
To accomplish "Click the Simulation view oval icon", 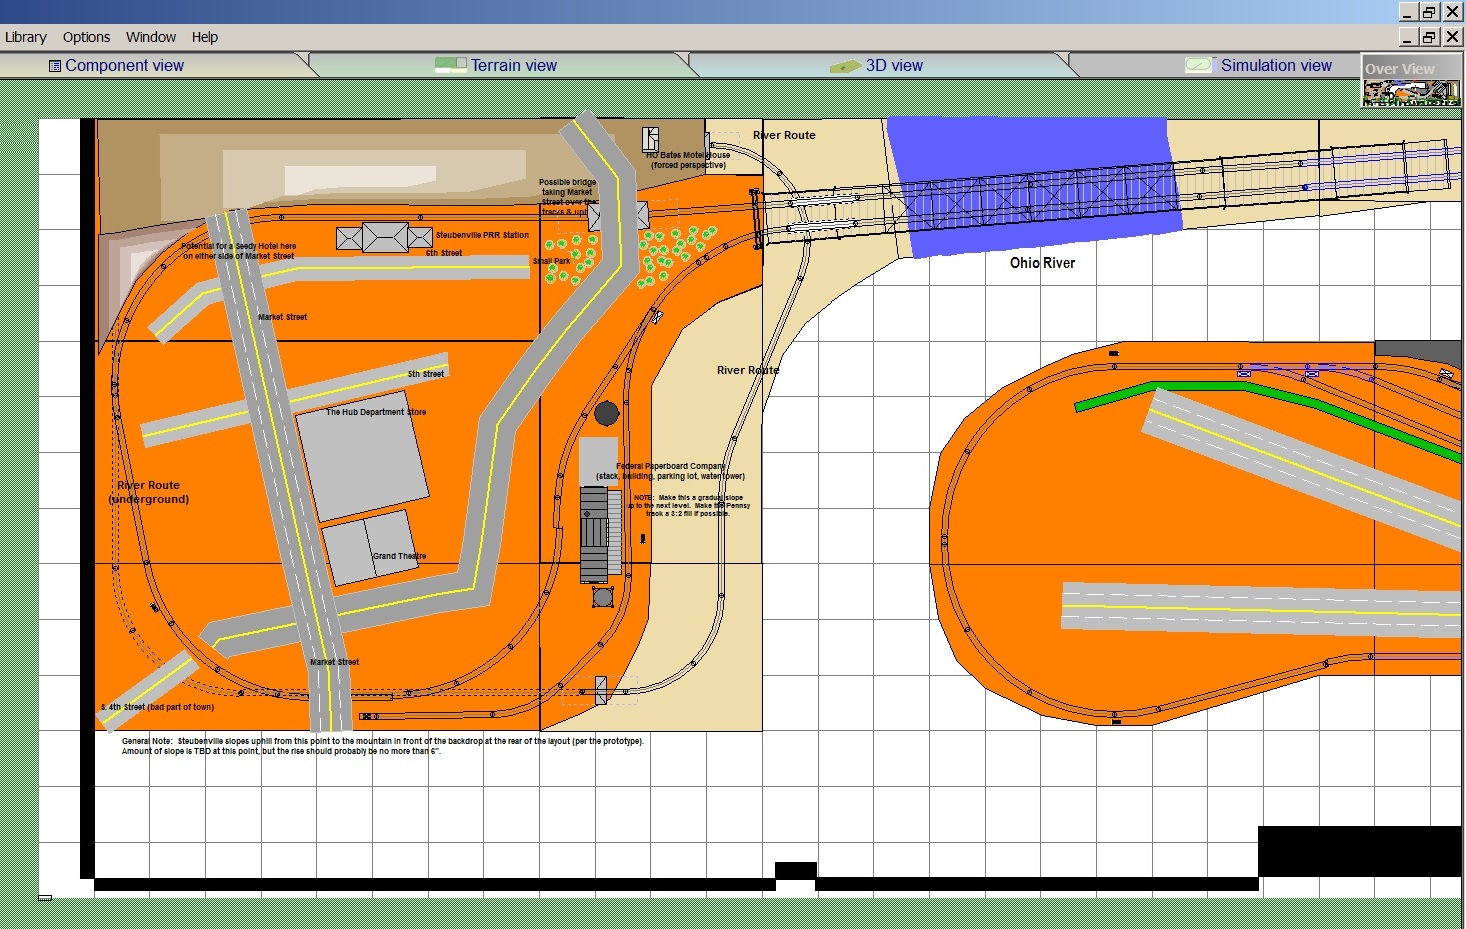I will 1197,64.
